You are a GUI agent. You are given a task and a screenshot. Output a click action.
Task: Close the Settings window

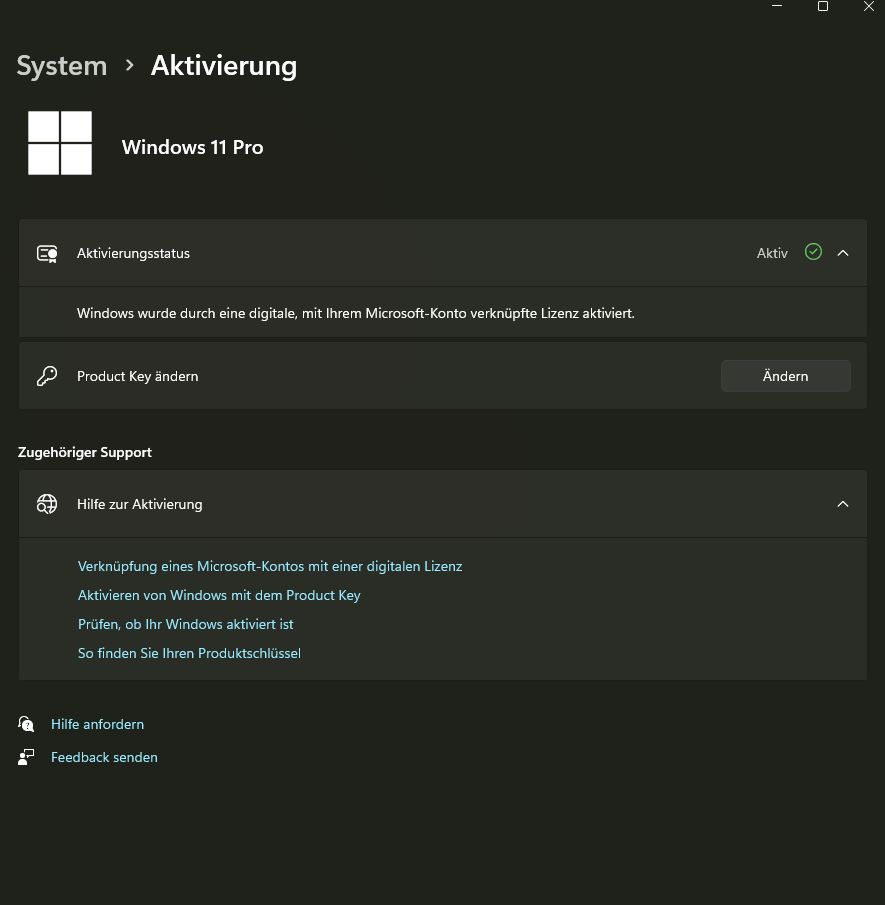(869, 6)
